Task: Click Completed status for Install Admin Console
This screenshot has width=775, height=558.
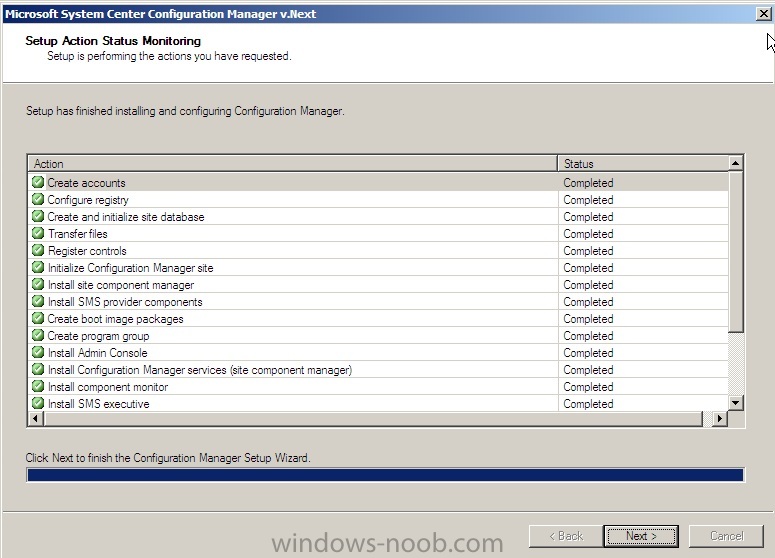Action: 588,353
